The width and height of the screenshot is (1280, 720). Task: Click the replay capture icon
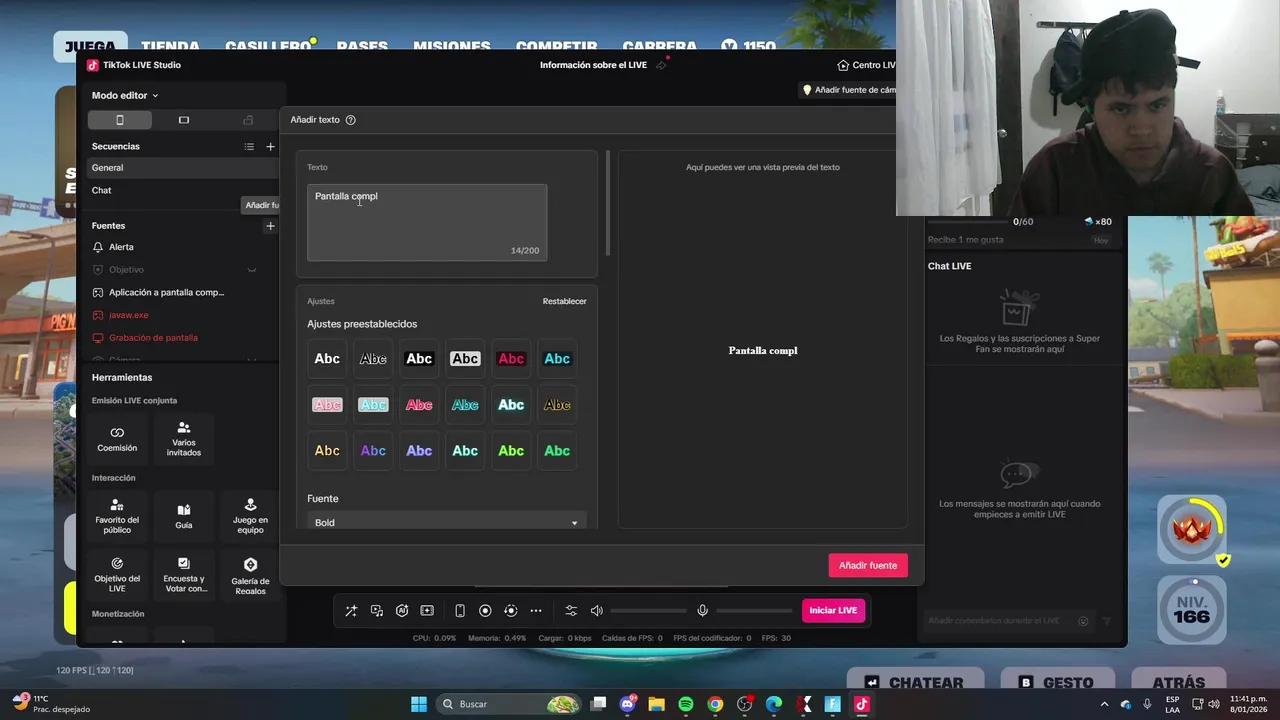click(511, 611)
